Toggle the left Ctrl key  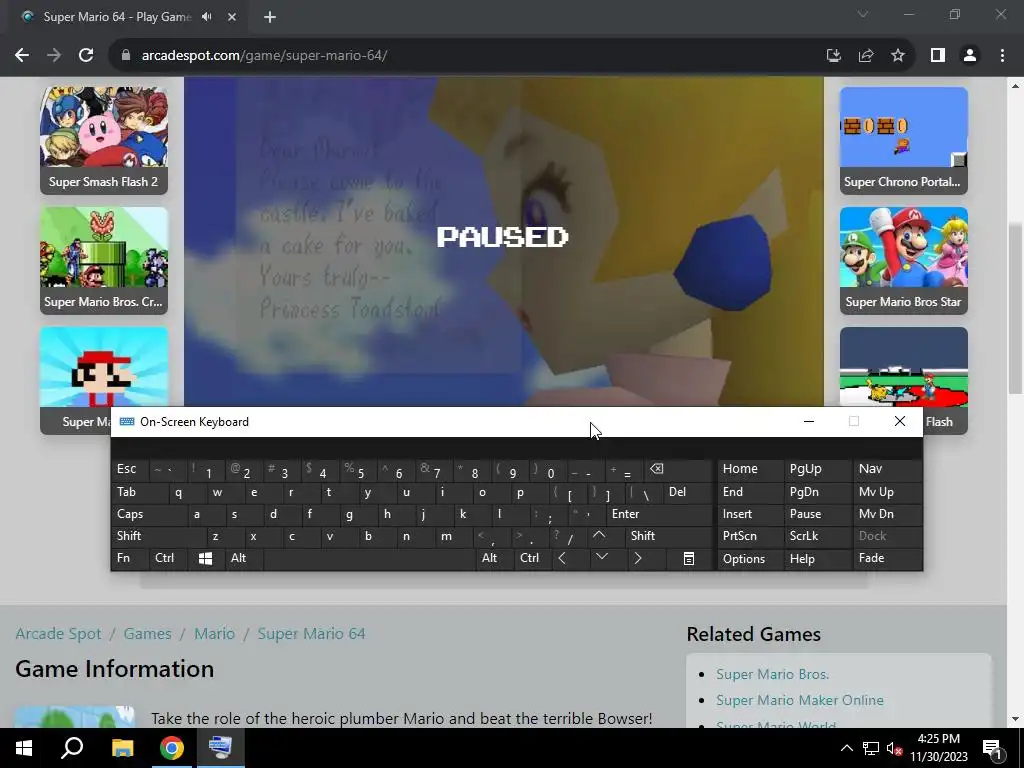coord(168,559)
